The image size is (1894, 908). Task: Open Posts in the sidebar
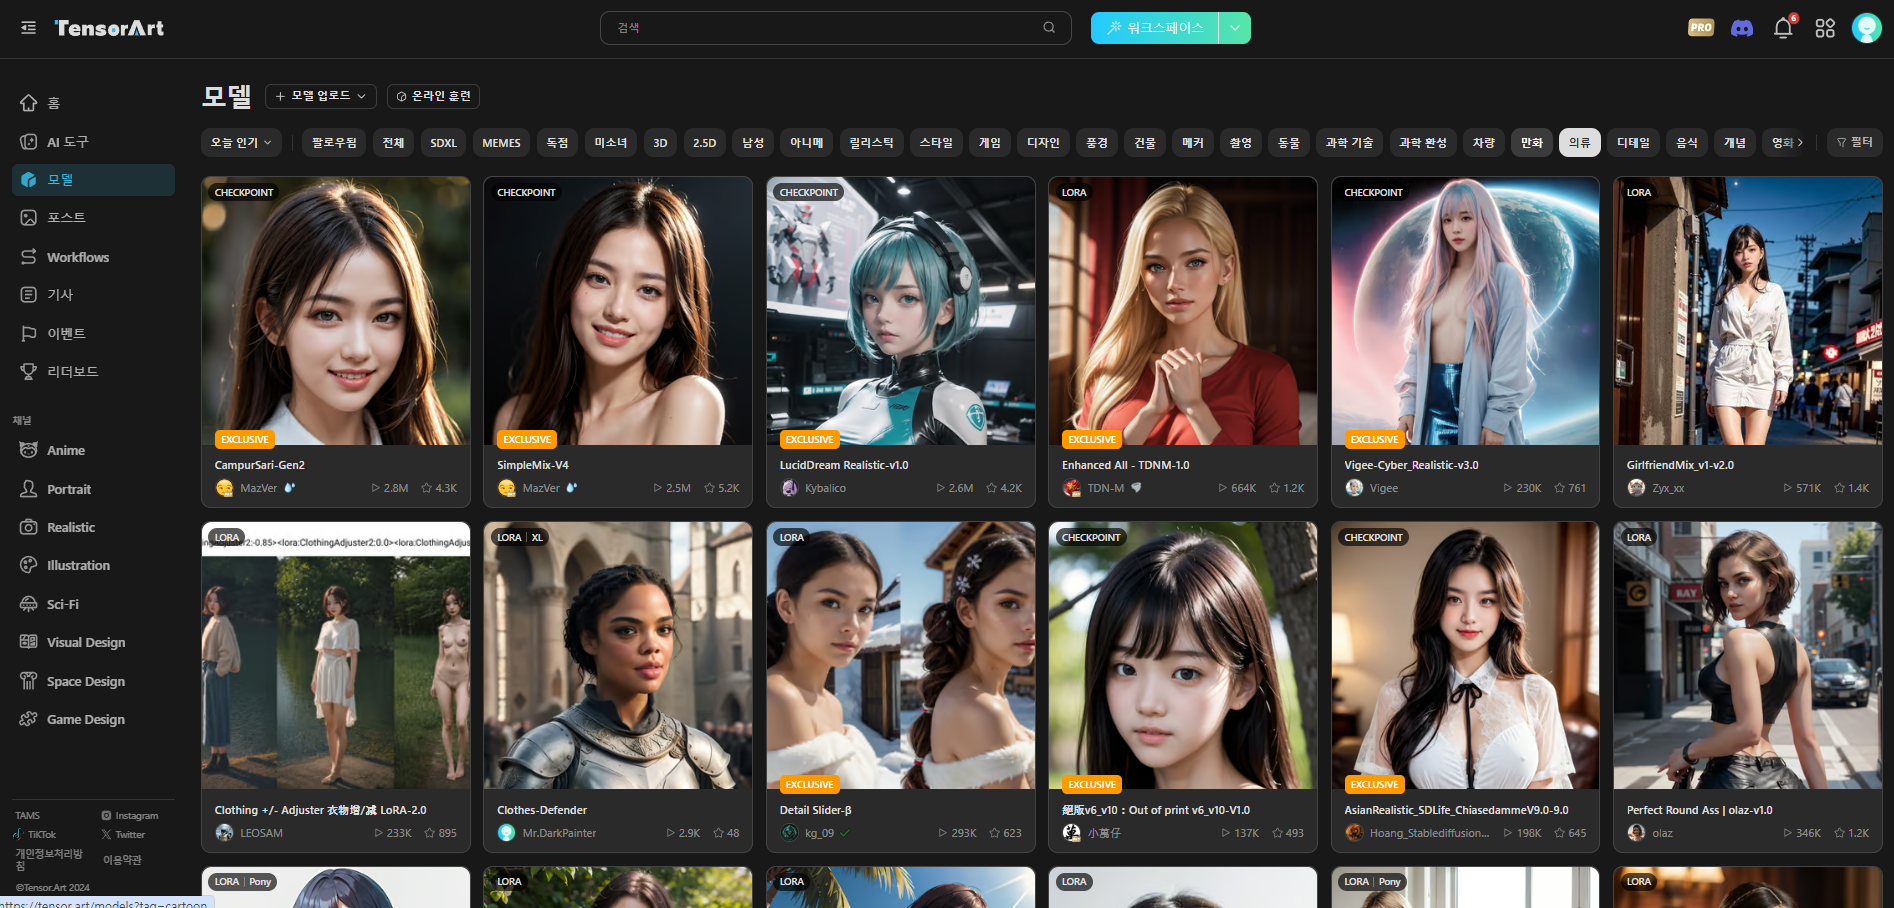tap(93, 217)
